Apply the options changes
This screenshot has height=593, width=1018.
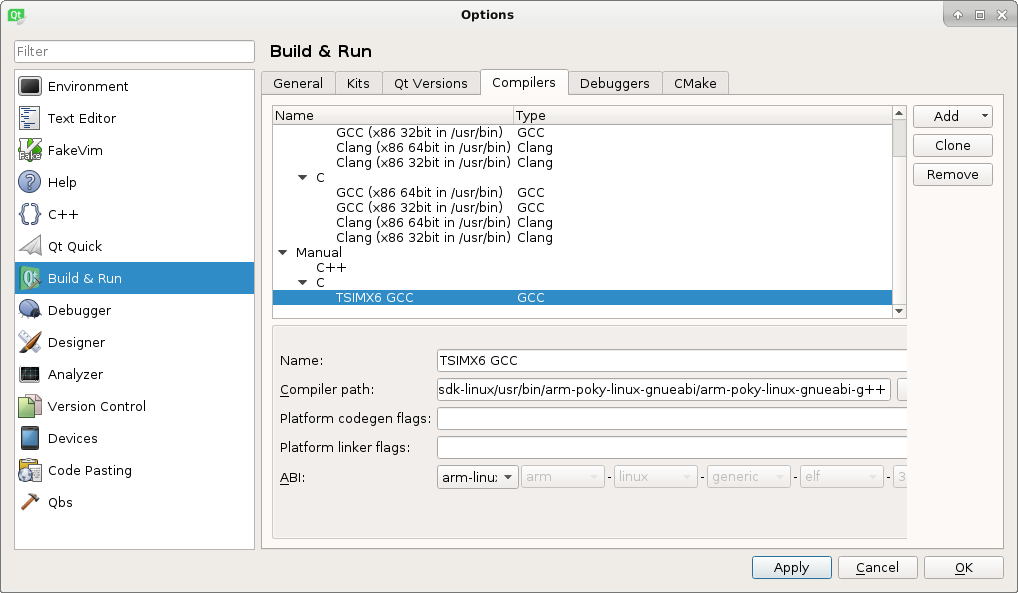(791, 568)
